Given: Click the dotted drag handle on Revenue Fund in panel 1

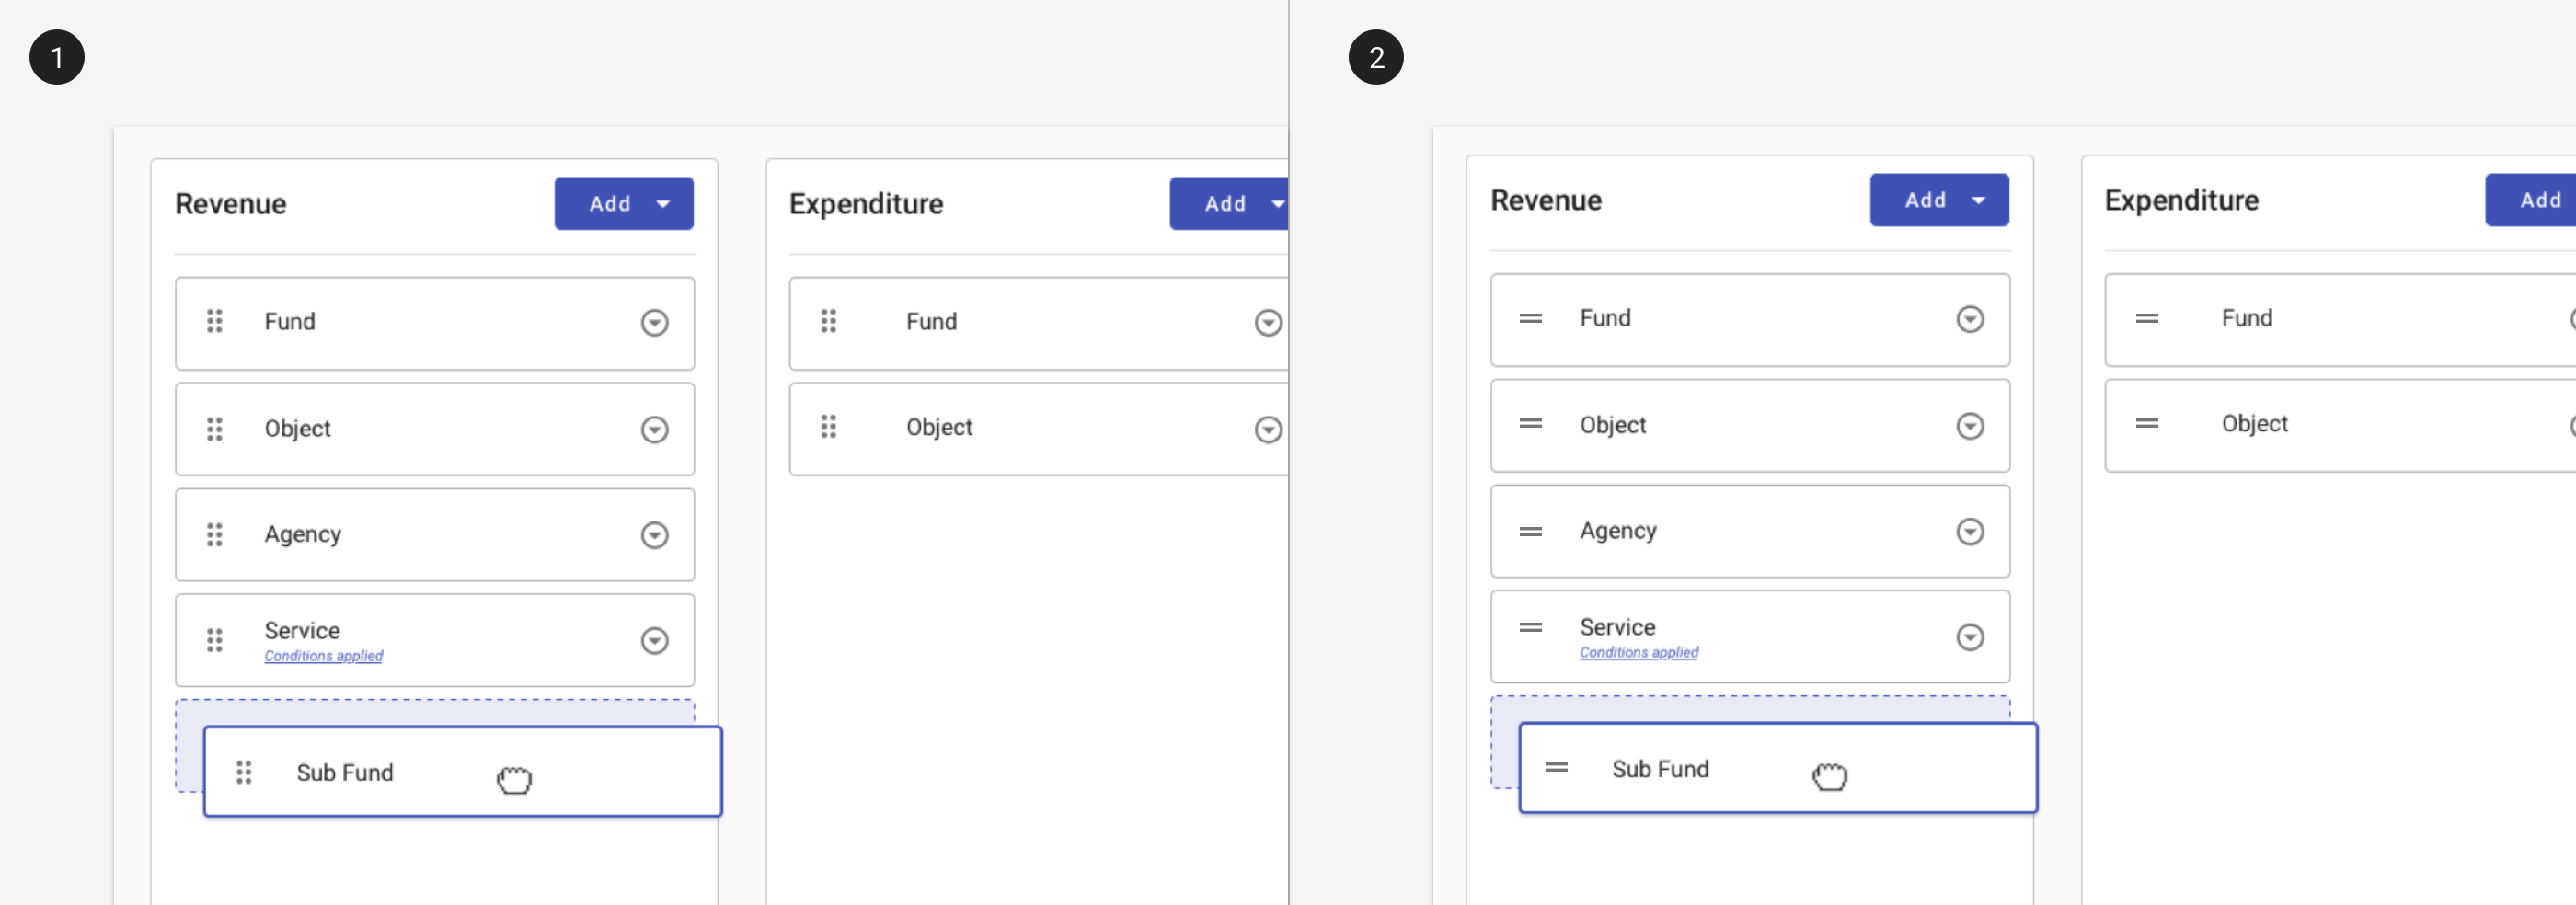Looking at the screenshot, I should [214, 321].
